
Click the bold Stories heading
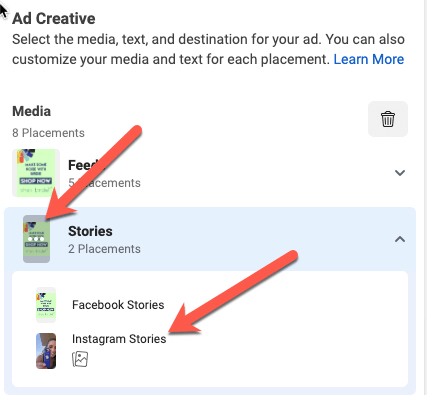(90, 231)
